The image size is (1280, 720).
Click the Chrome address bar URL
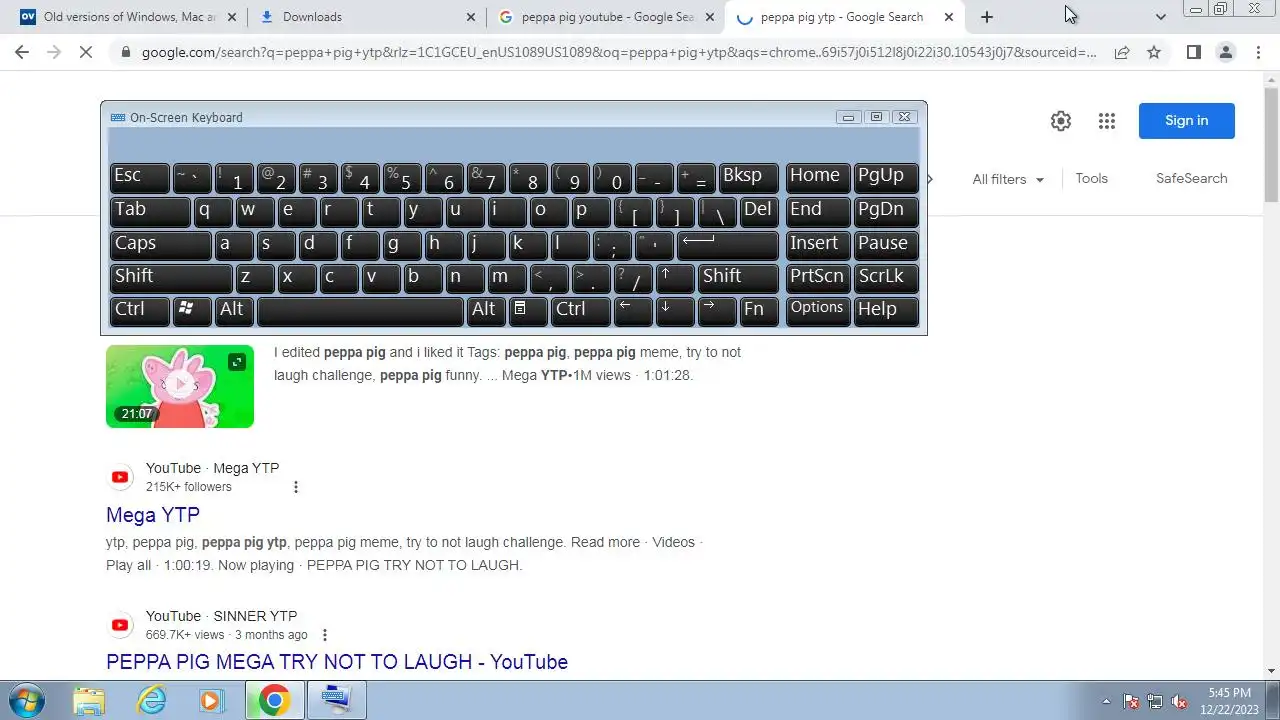(619, 52)
